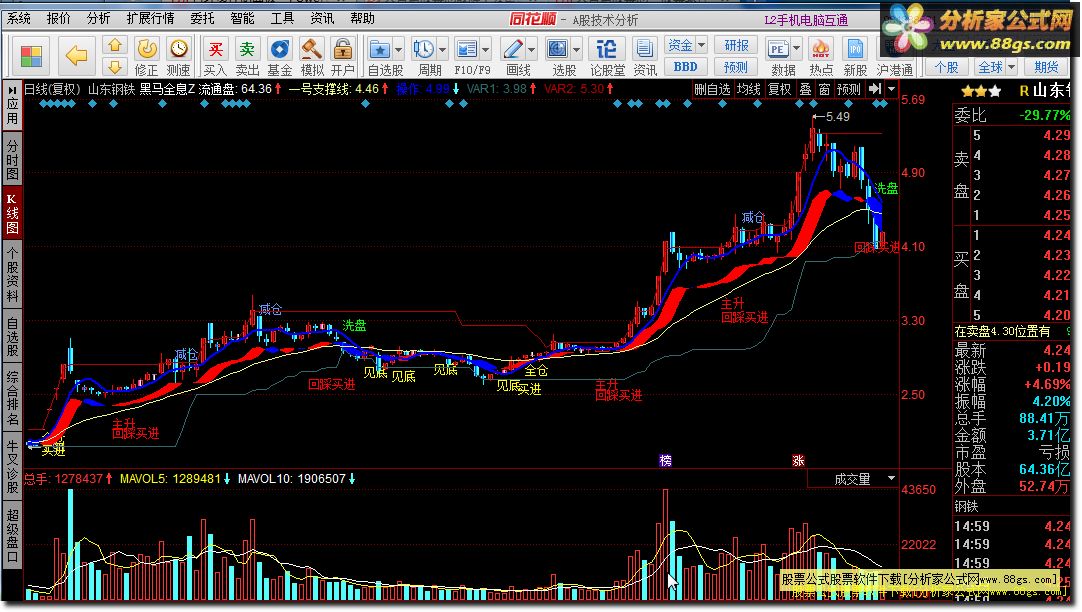The height and width of the screenshot is (612, 1082).
Task: Click the 修正 refresh icon
Action: click(146, 49)
